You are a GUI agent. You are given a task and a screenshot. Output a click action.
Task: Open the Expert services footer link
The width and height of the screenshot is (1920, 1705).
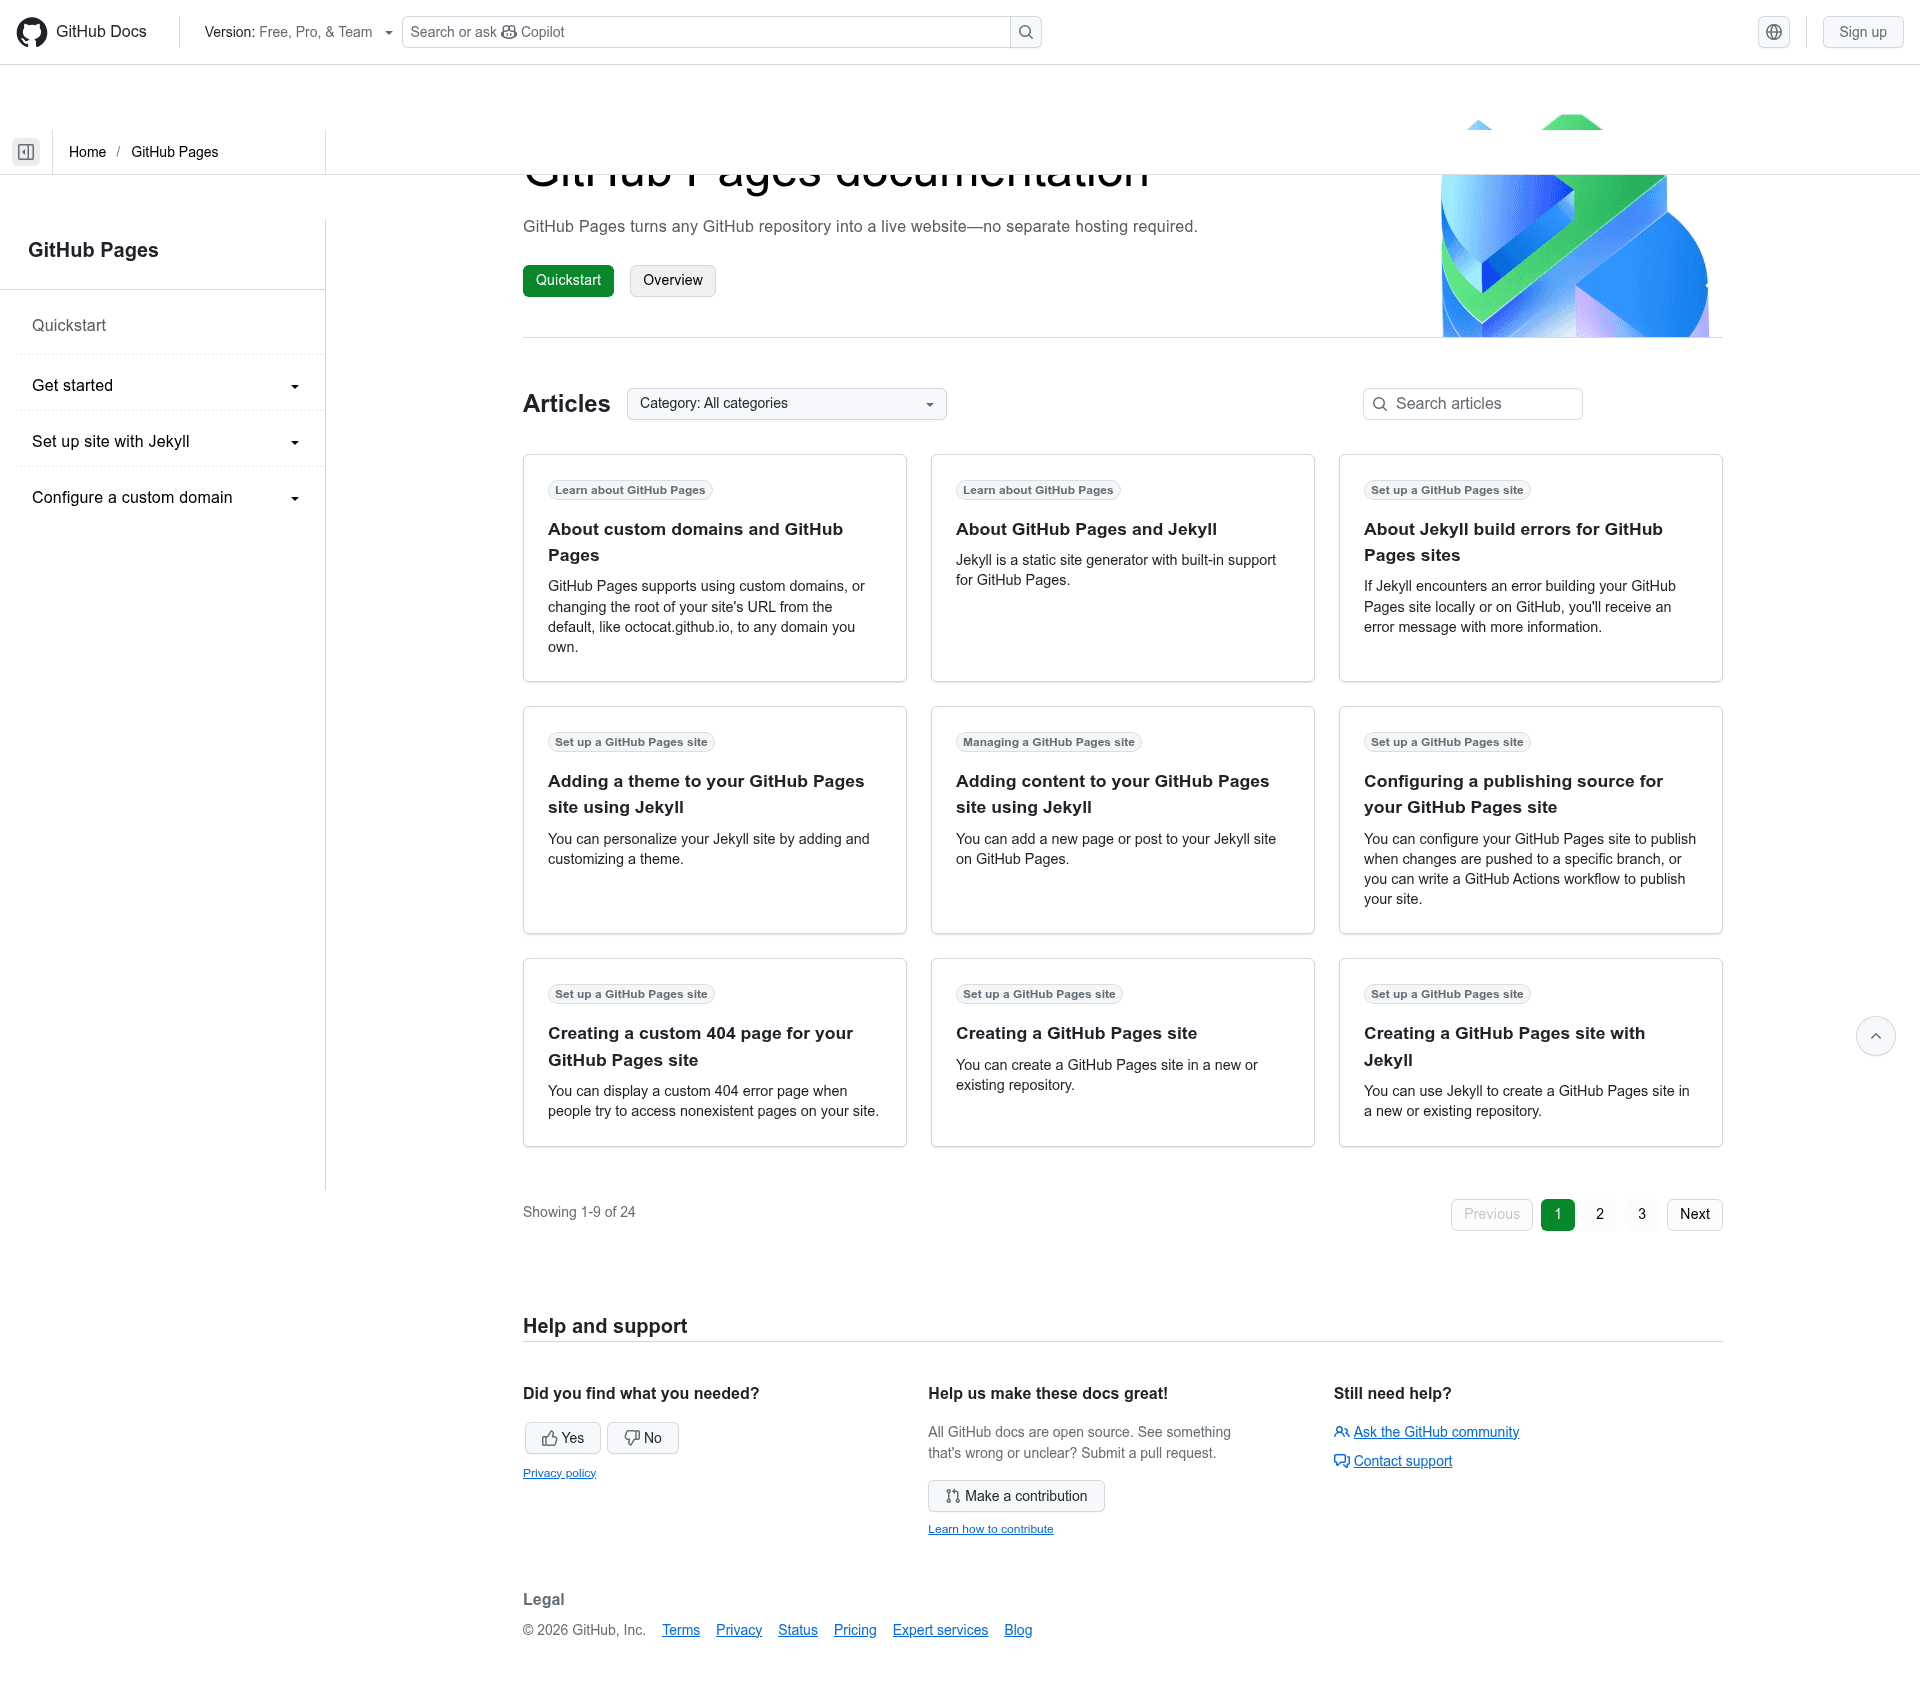(x=940, y=1630)
